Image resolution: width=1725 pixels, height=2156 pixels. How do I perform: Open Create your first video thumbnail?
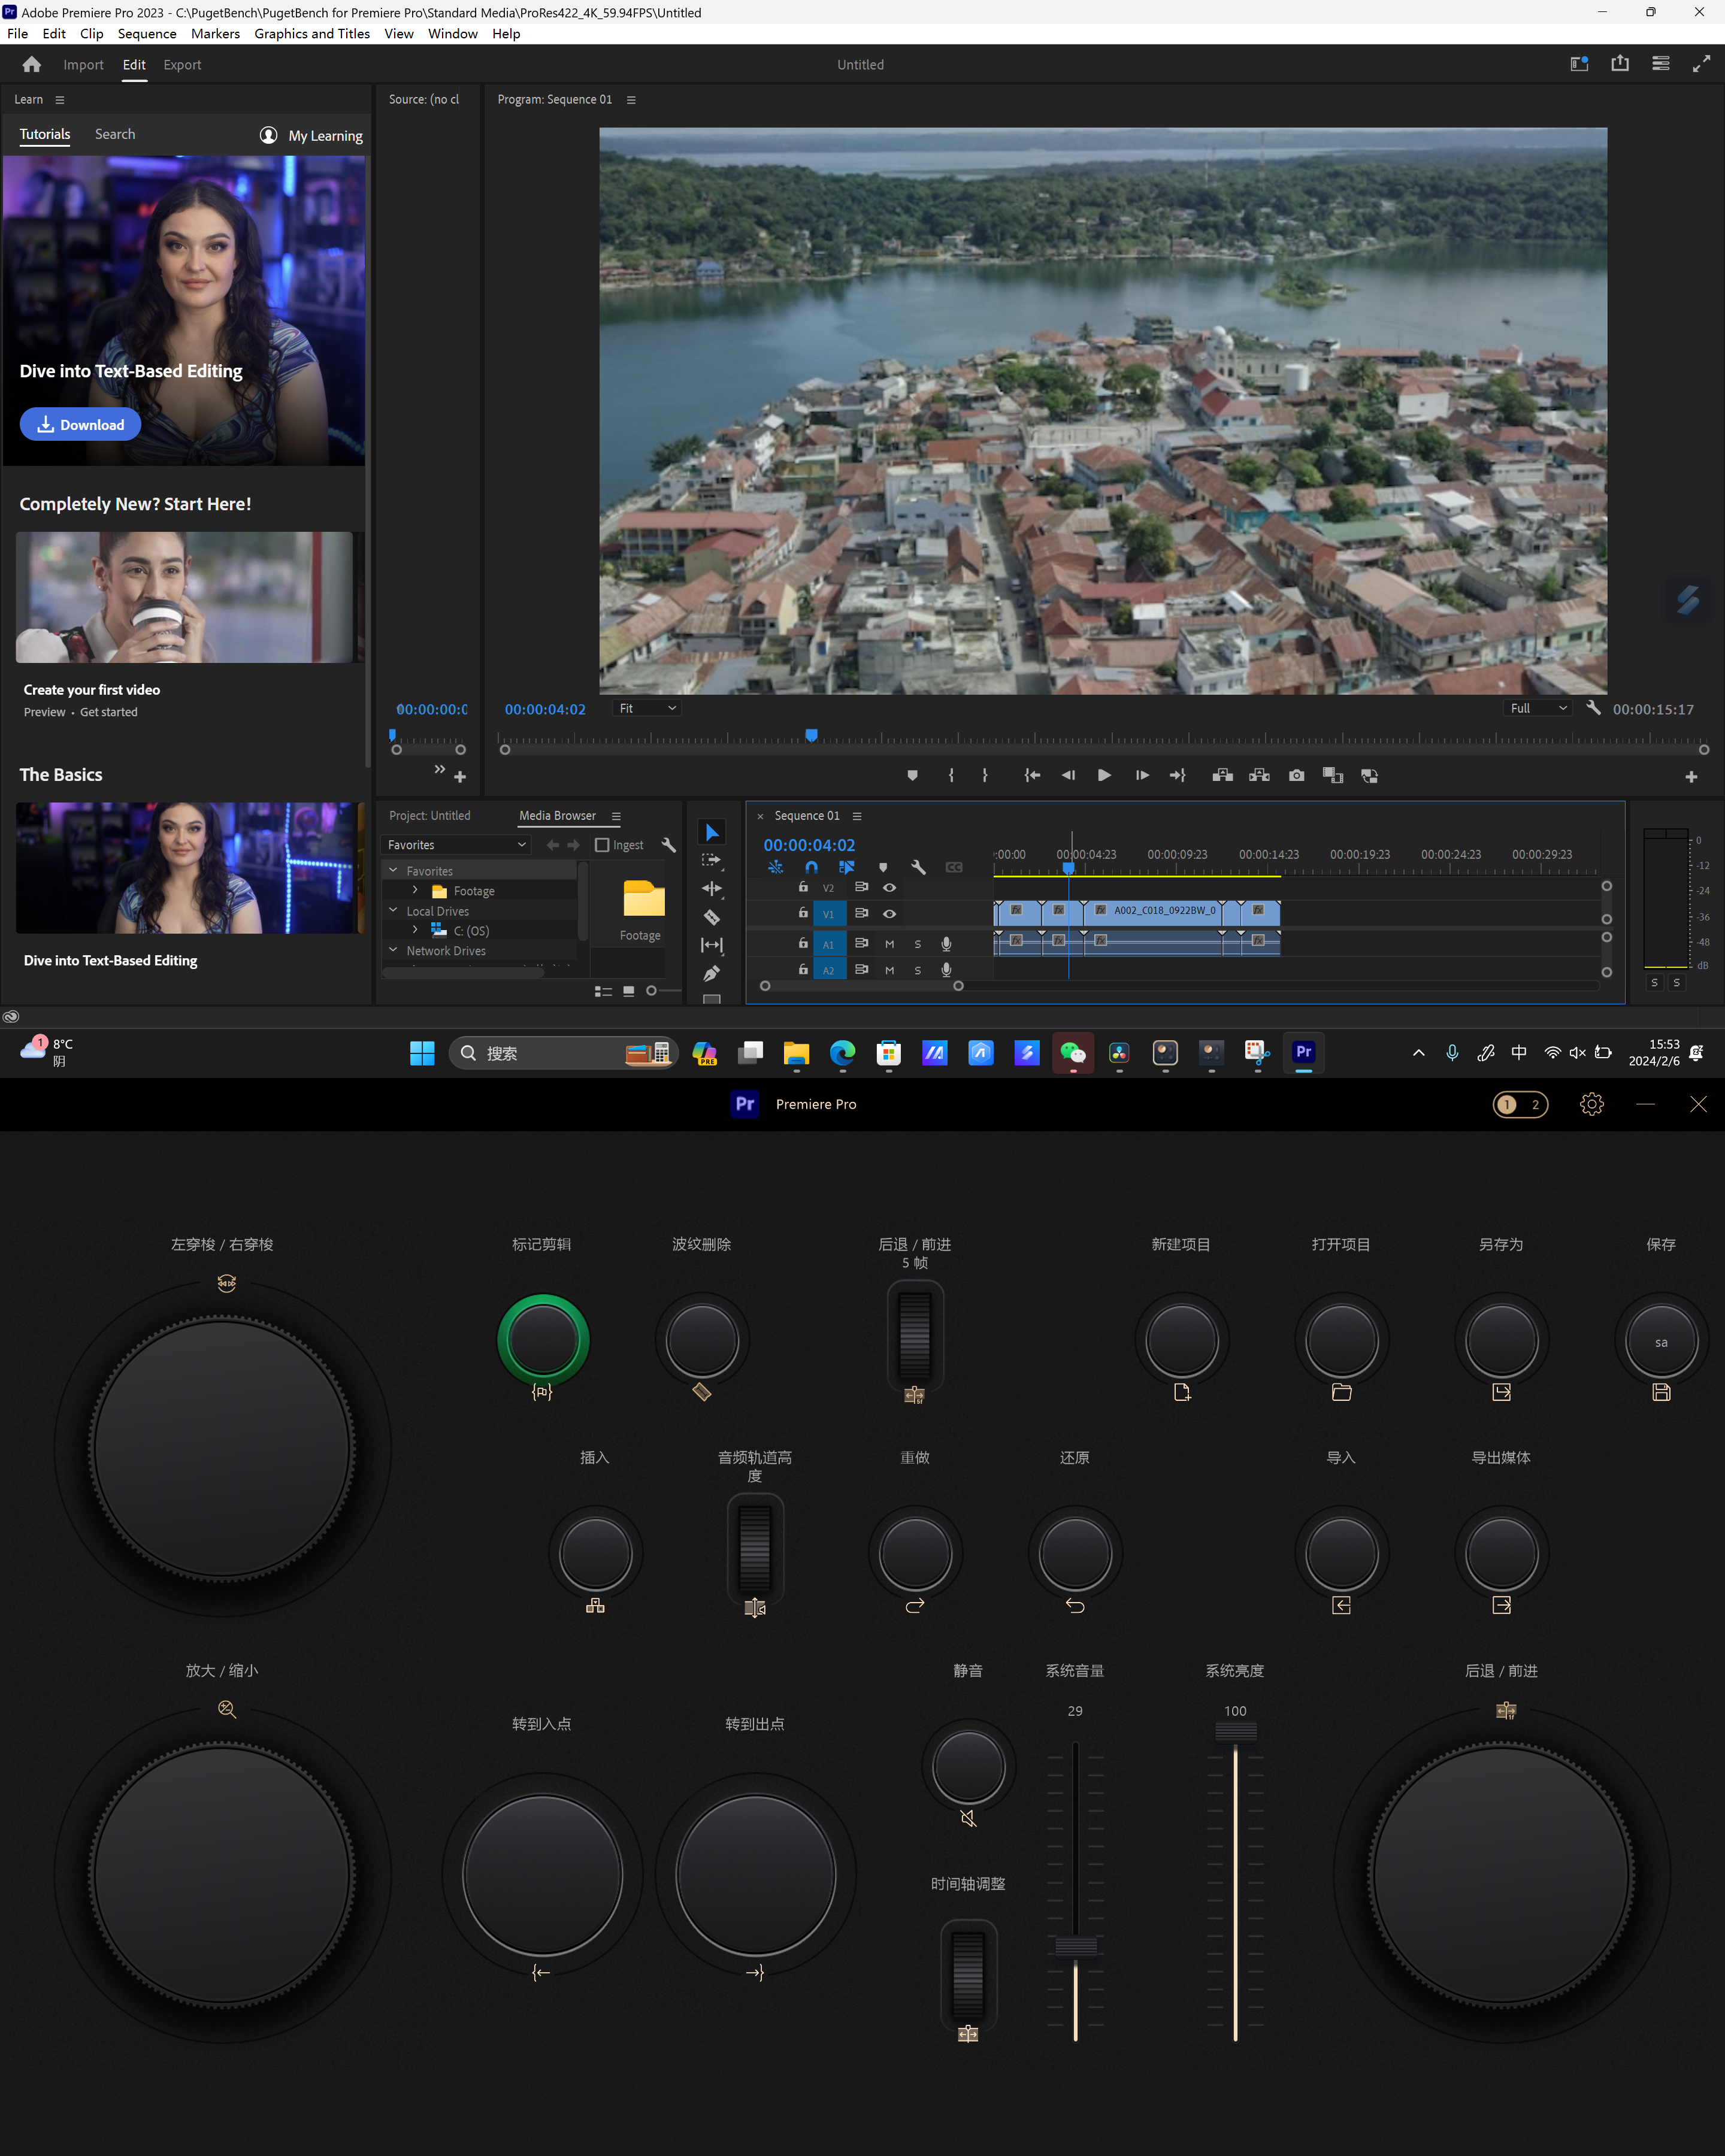184,597
